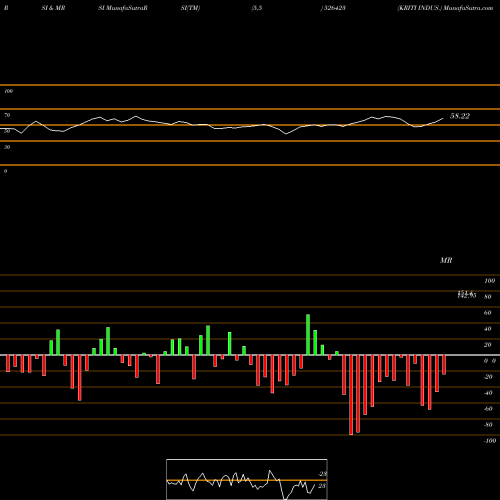Click the MR axis label -40
500x500 pixels.
coord(488,393)
